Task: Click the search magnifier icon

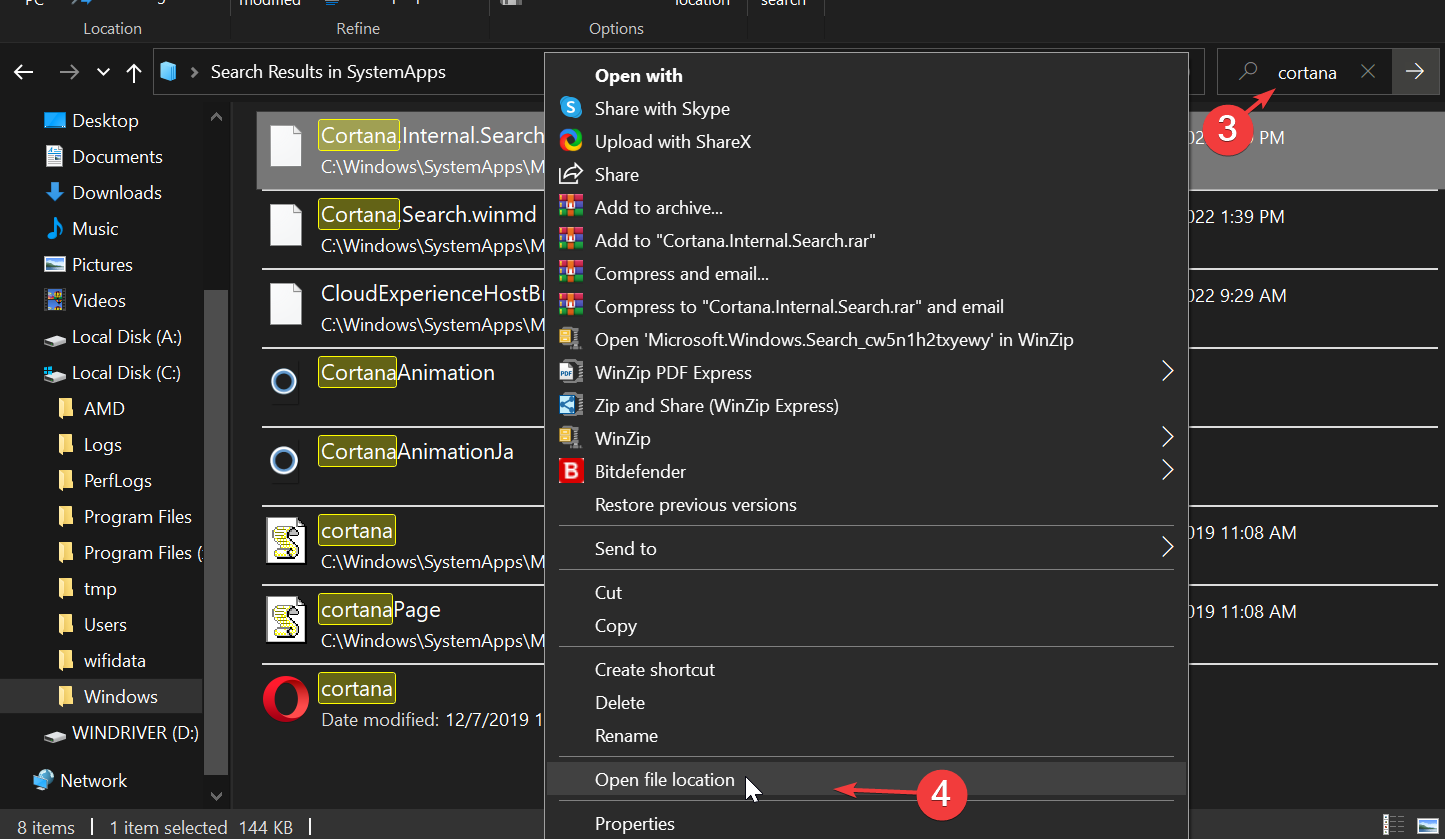Action: tap(1248, 72)
